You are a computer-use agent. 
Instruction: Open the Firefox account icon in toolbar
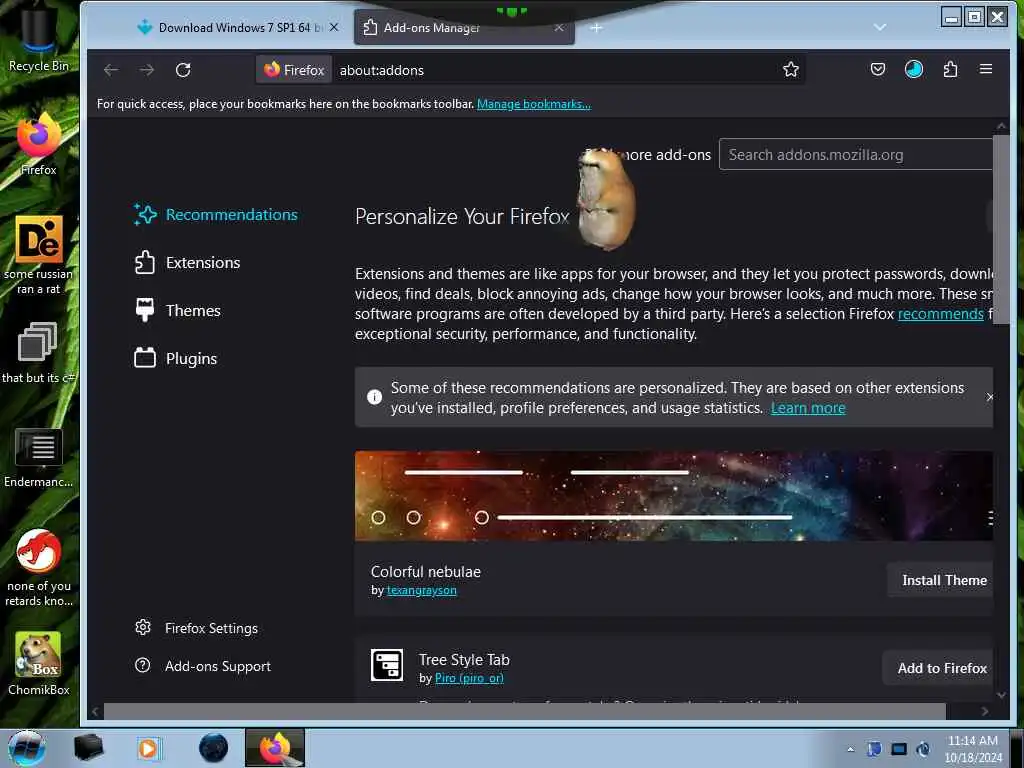click(x=914, y=69)
